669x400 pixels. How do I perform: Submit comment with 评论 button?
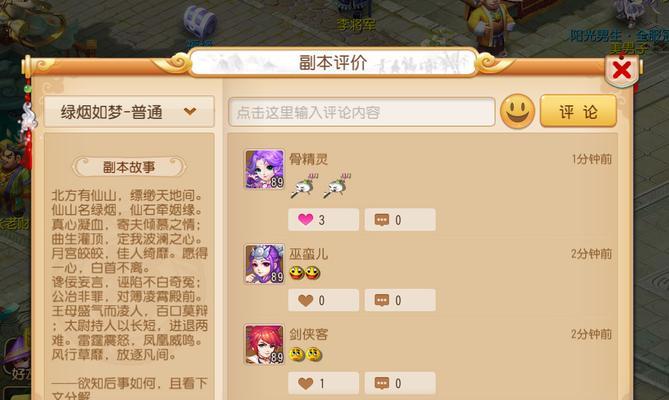[578, 111]
